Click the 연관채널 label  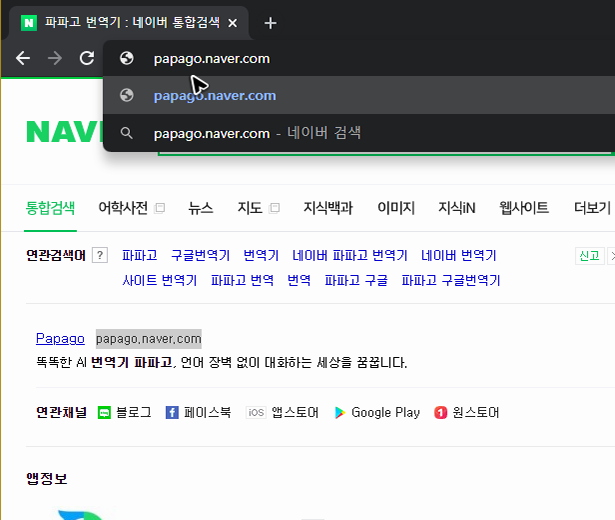pos(62,413)
